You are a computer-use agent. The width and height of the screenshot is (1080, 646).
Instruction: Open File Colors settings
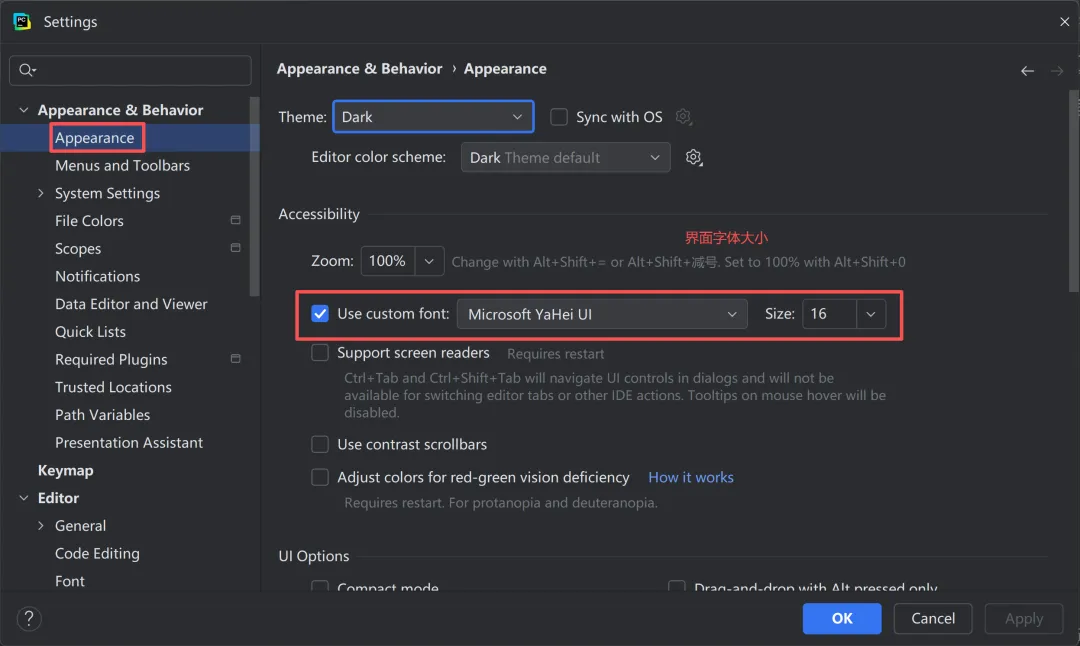[89, 220]
